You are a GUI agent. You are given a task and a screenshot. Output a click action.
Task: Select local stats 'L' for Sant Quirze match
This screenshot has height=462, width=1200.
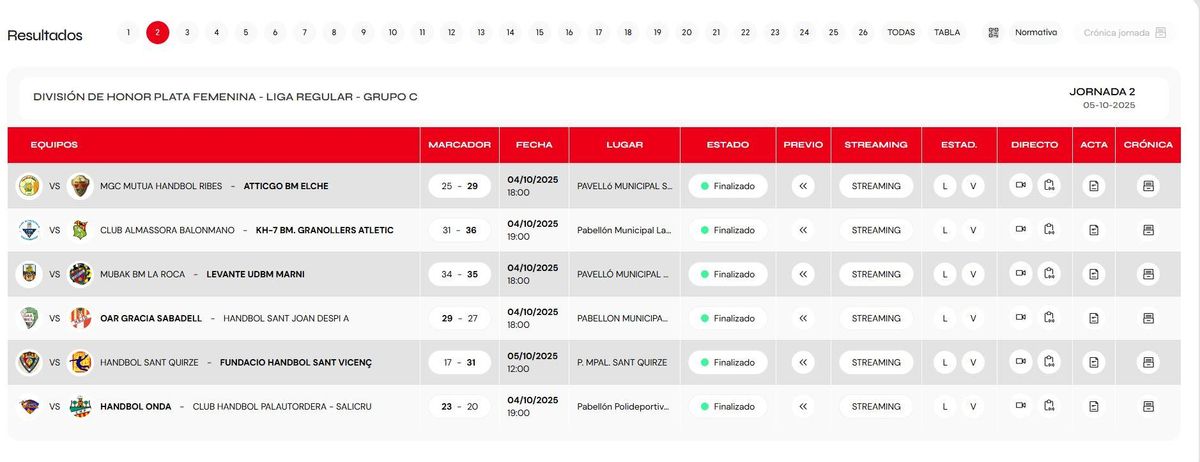tap(945, 362)
